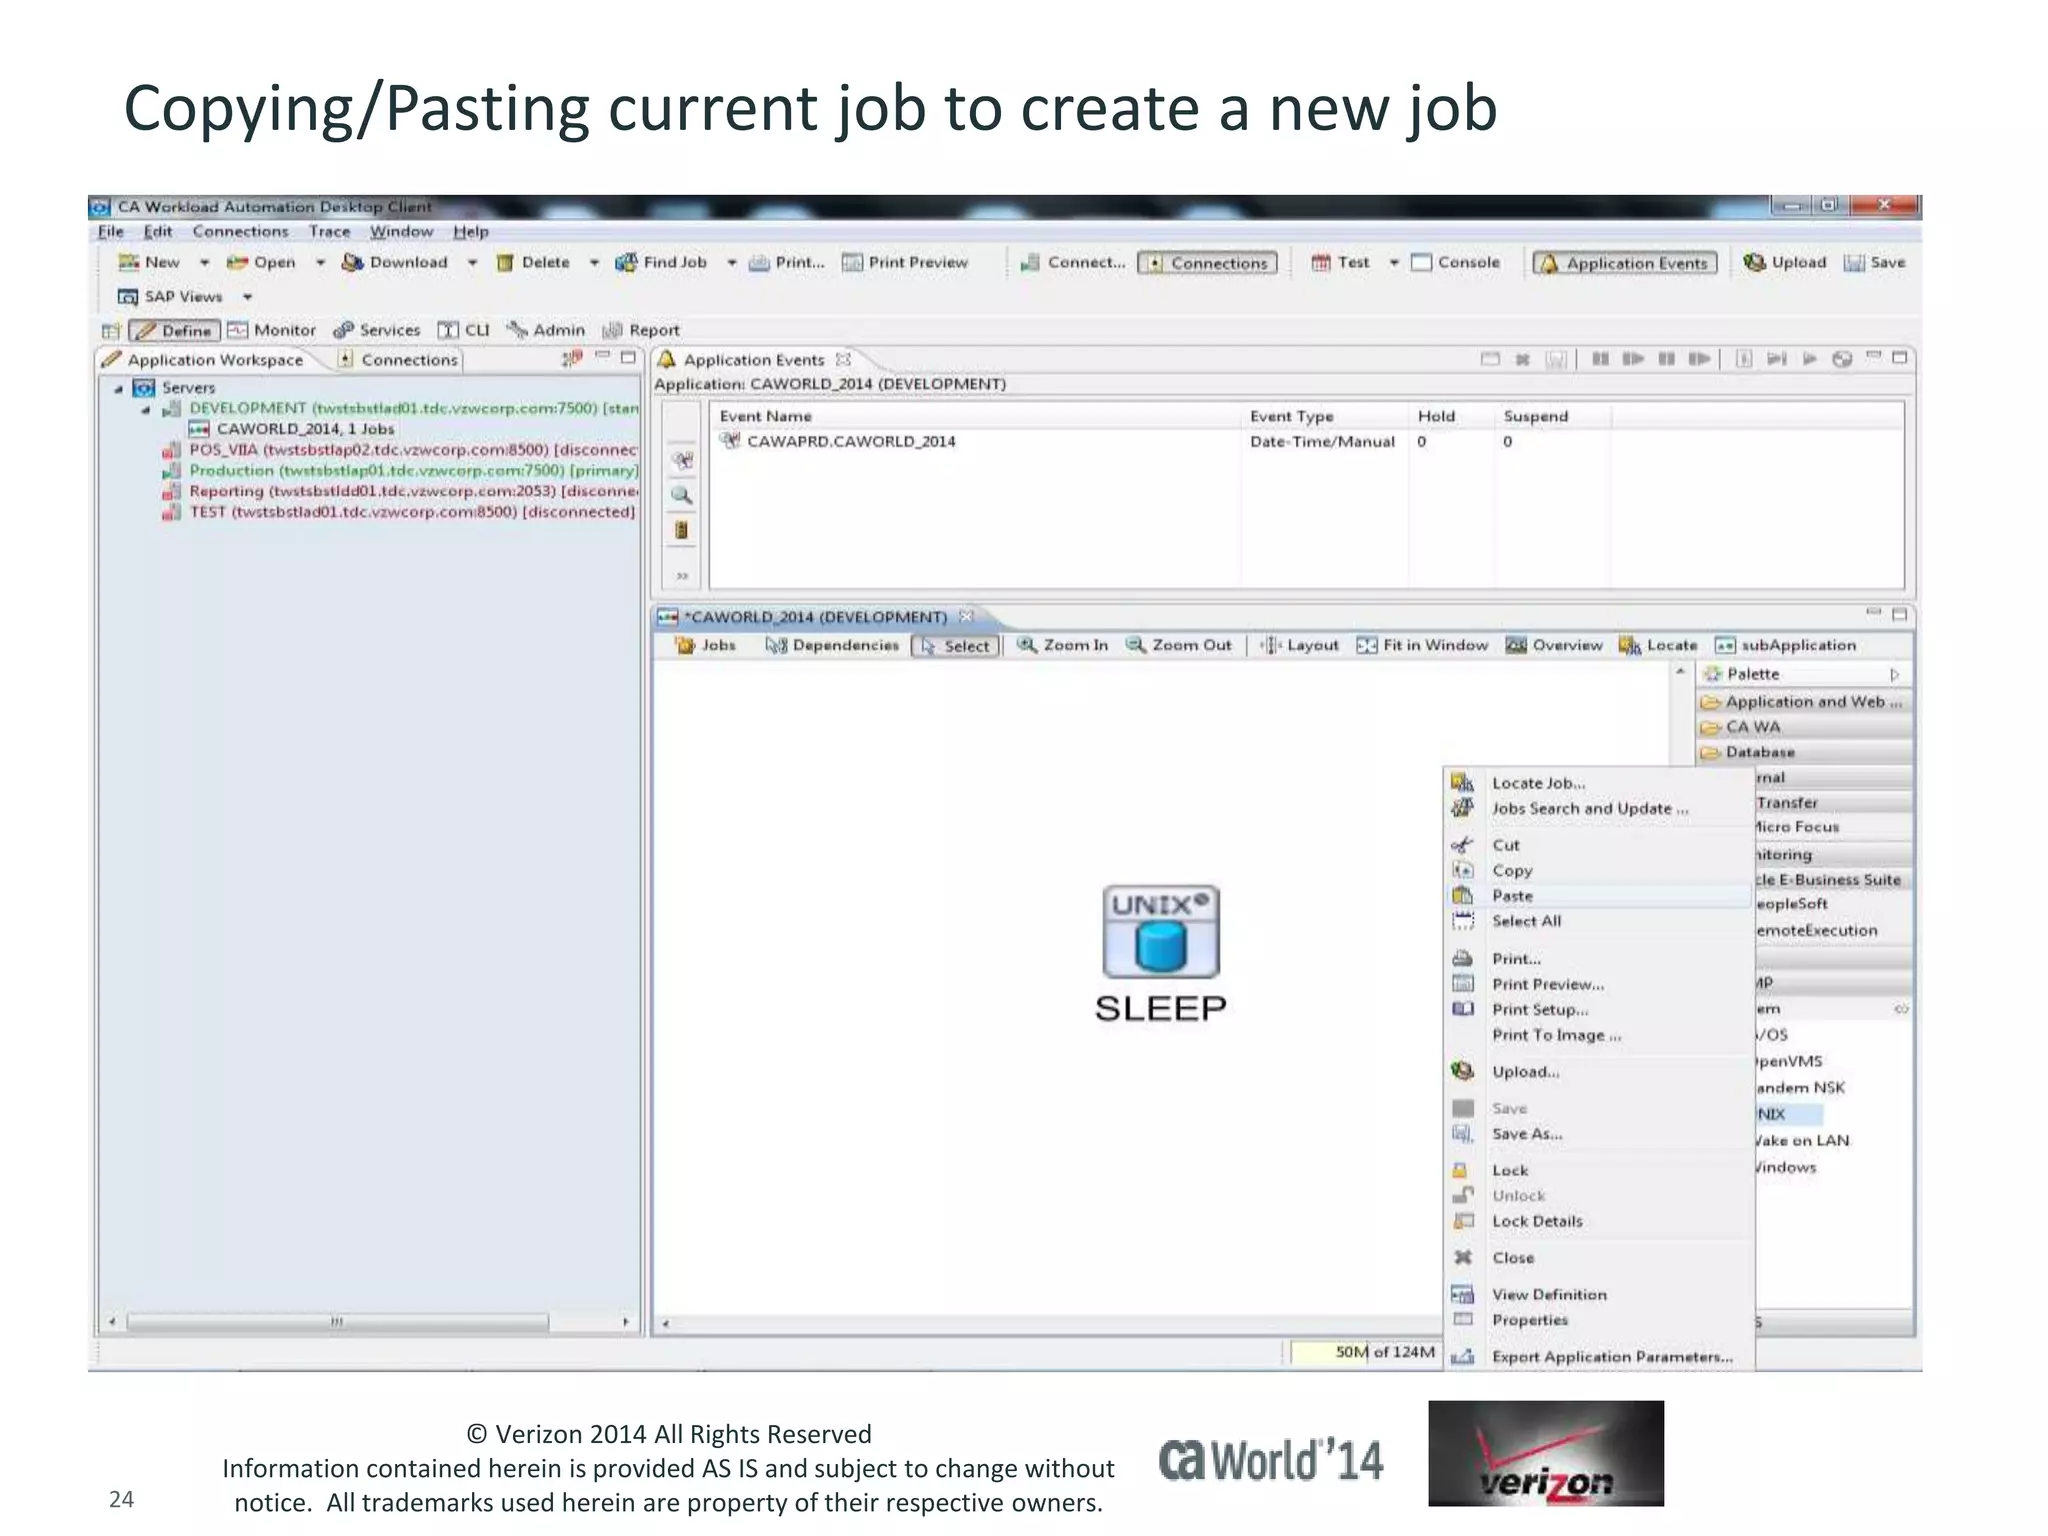Click the Zoom In icon
The width and height of the screenshot is (2048, 1536).
(1027, 645)
